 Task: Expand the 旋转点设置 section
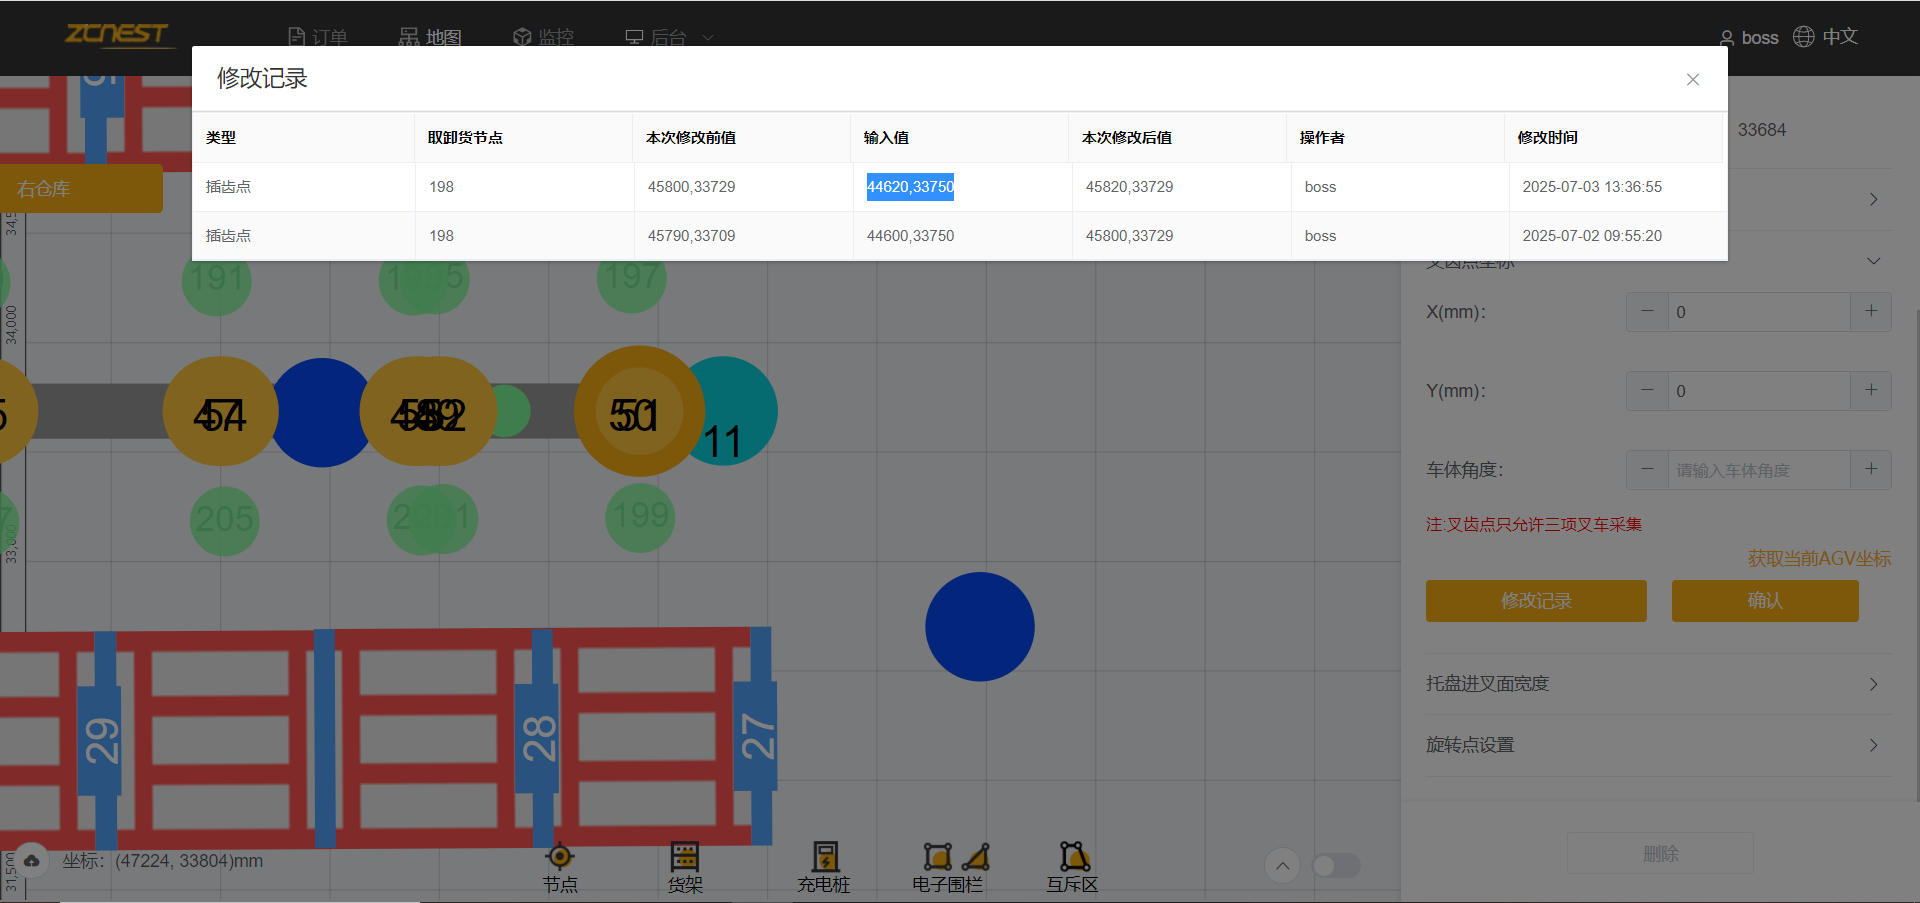(1873, 745)
